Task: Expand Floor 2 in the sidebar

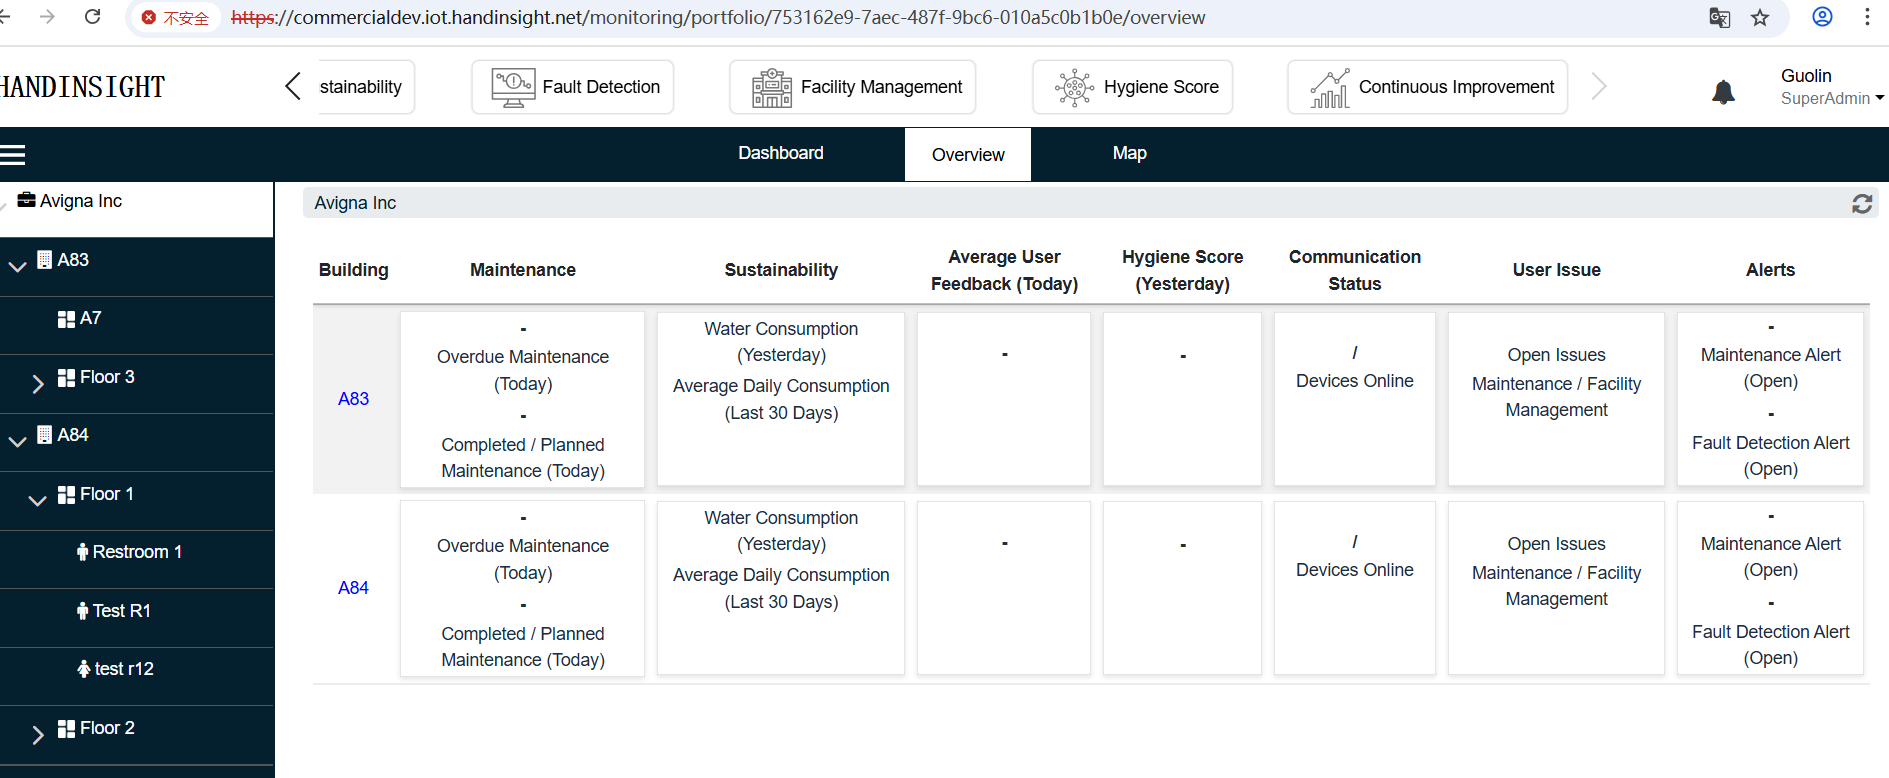Action: [x=38, y=734]
